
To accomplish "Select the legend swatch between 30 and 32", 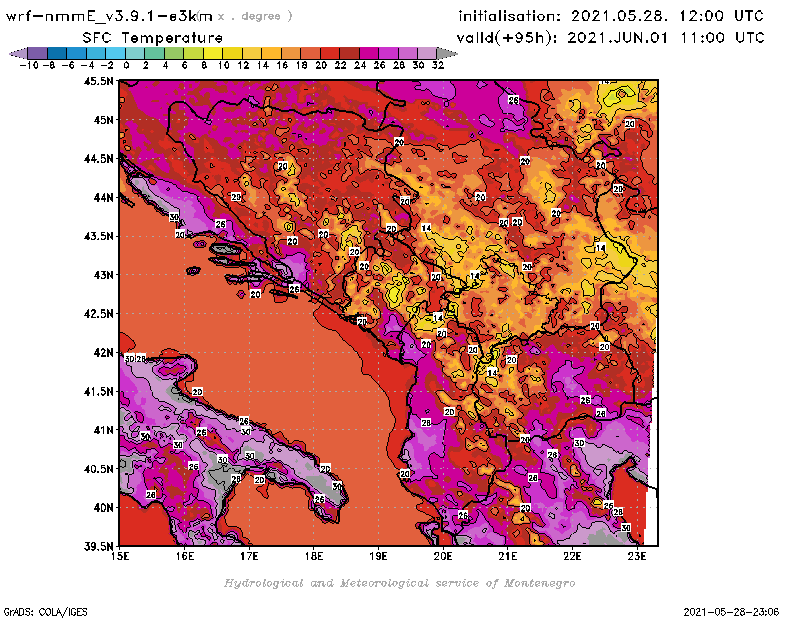I will 427,53.
